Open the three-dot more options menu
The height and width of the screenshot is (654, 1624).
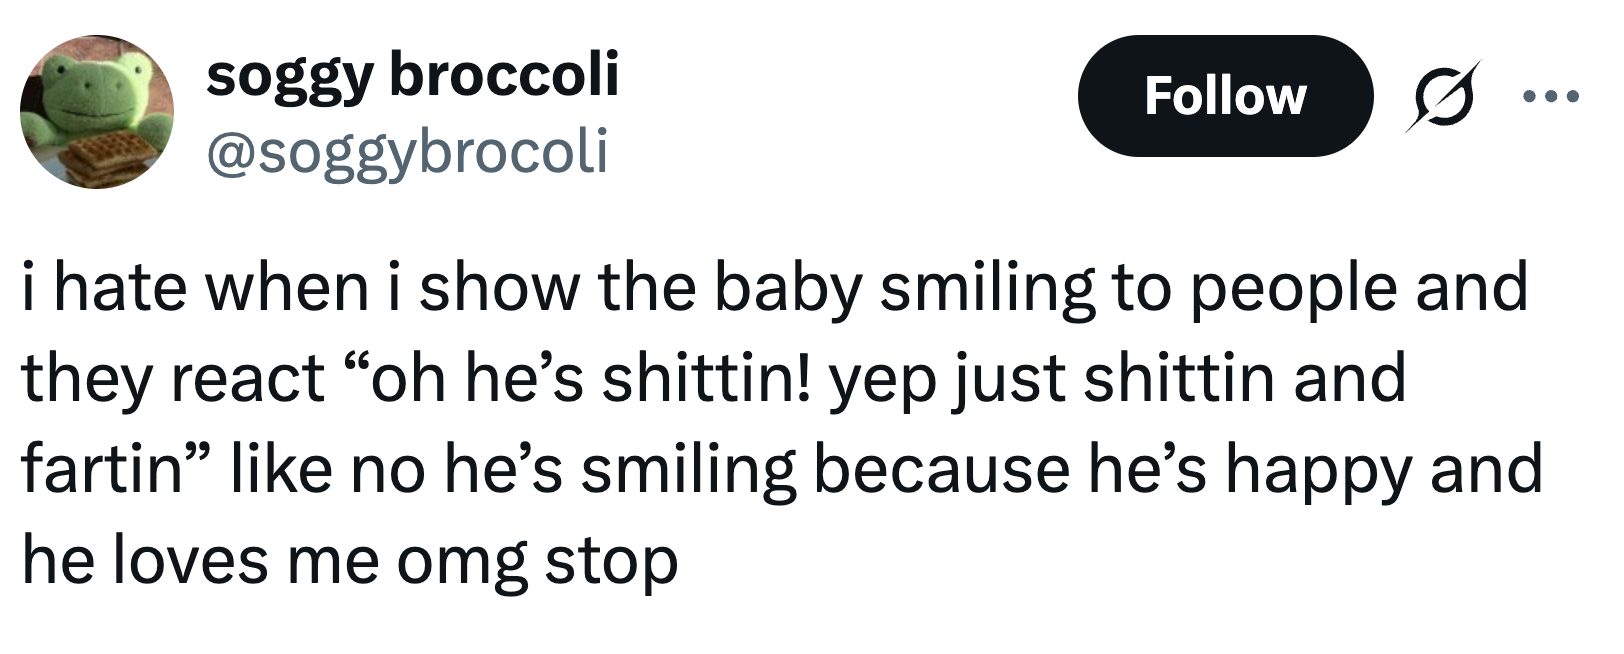point(1549,97)
